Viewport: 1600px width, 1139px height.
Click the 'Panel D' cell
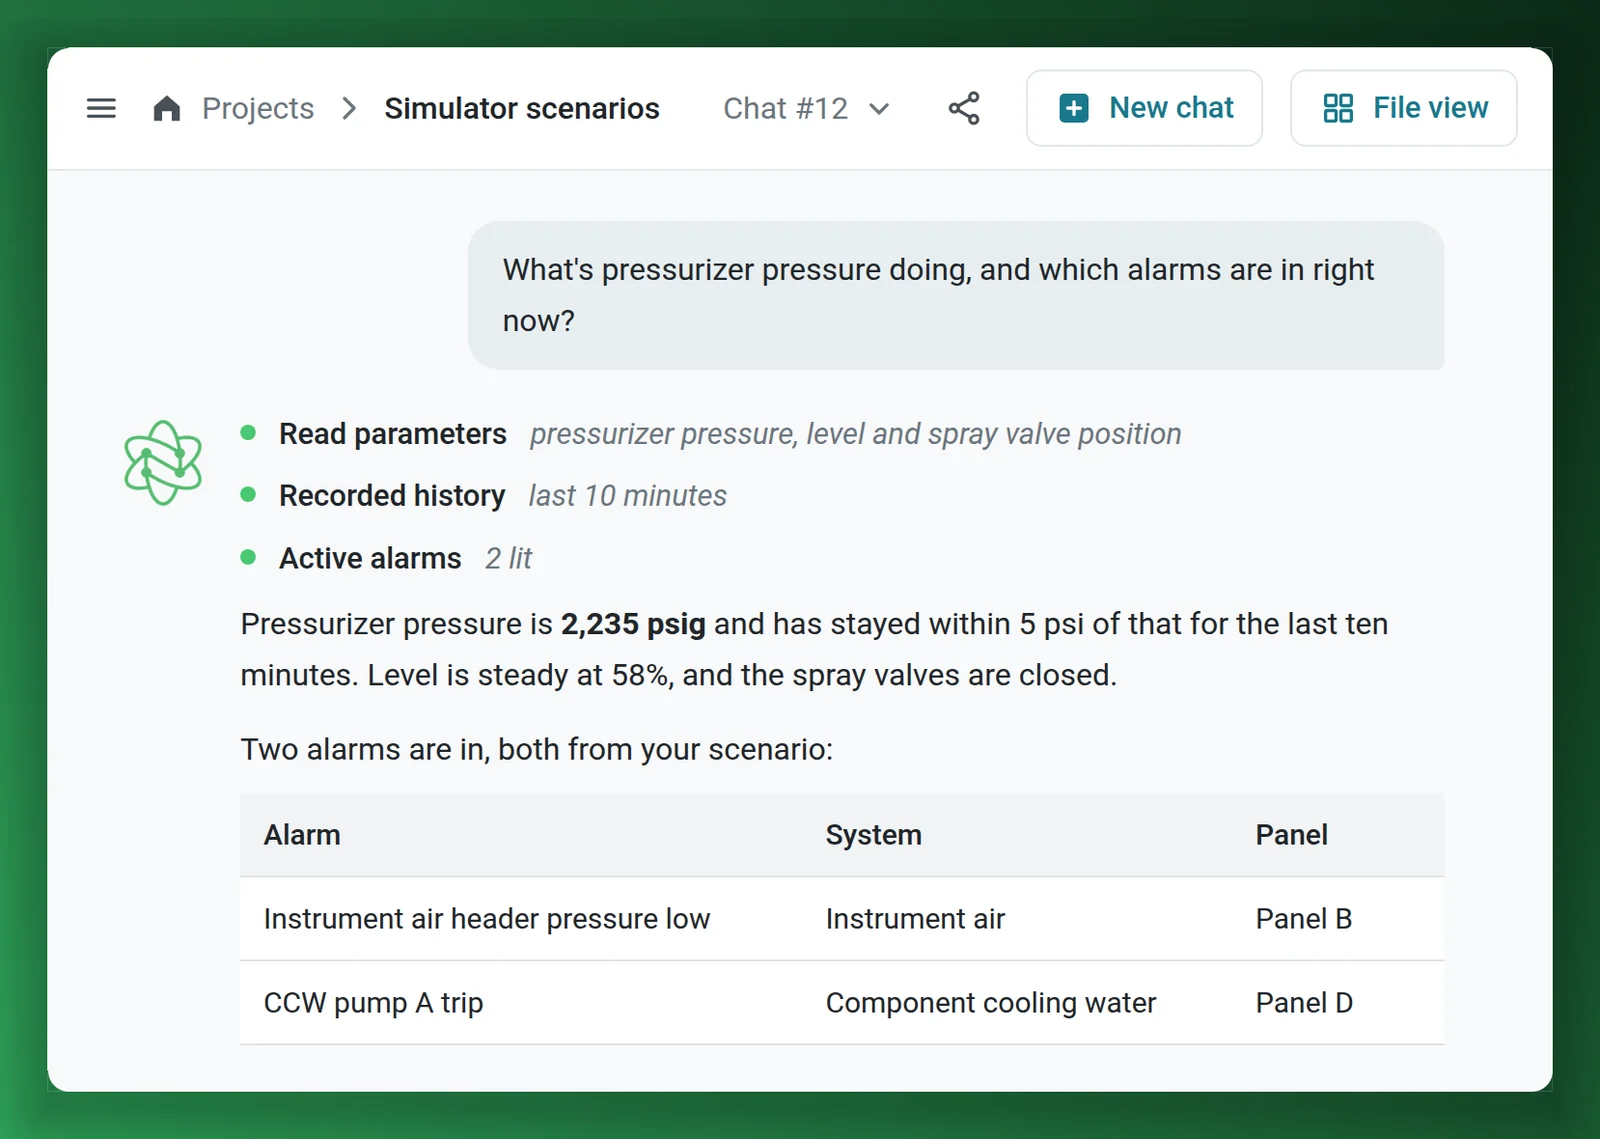pos(1304,1003)
